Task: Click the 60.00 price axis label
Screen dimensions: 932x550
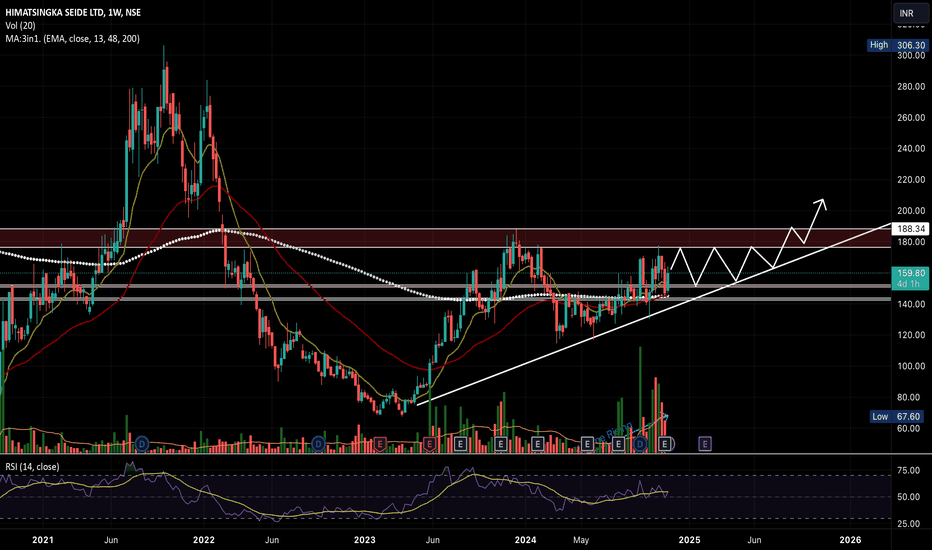Action: (911, 428)
